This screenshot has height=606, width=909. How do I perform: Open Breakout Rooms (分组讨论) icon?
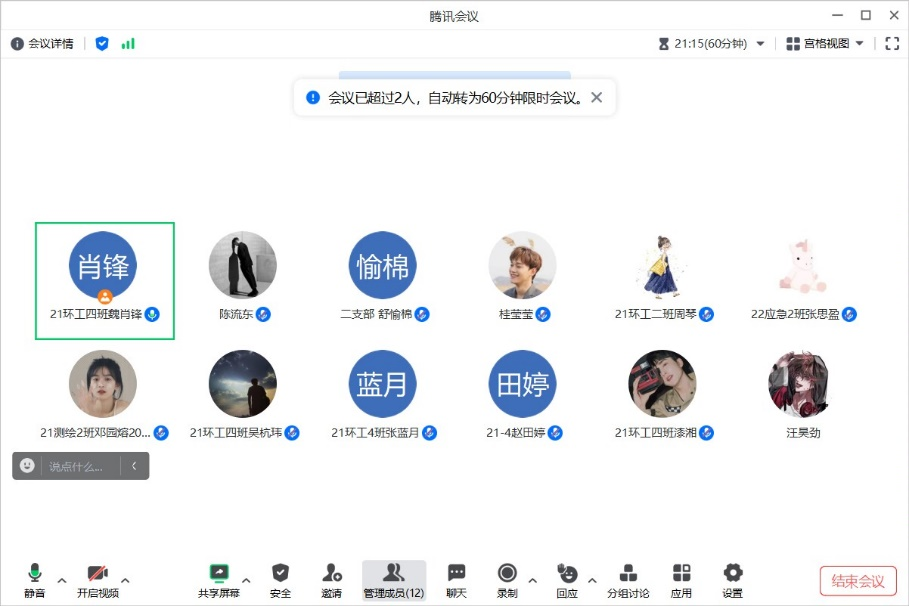click(x=628, y=574)
